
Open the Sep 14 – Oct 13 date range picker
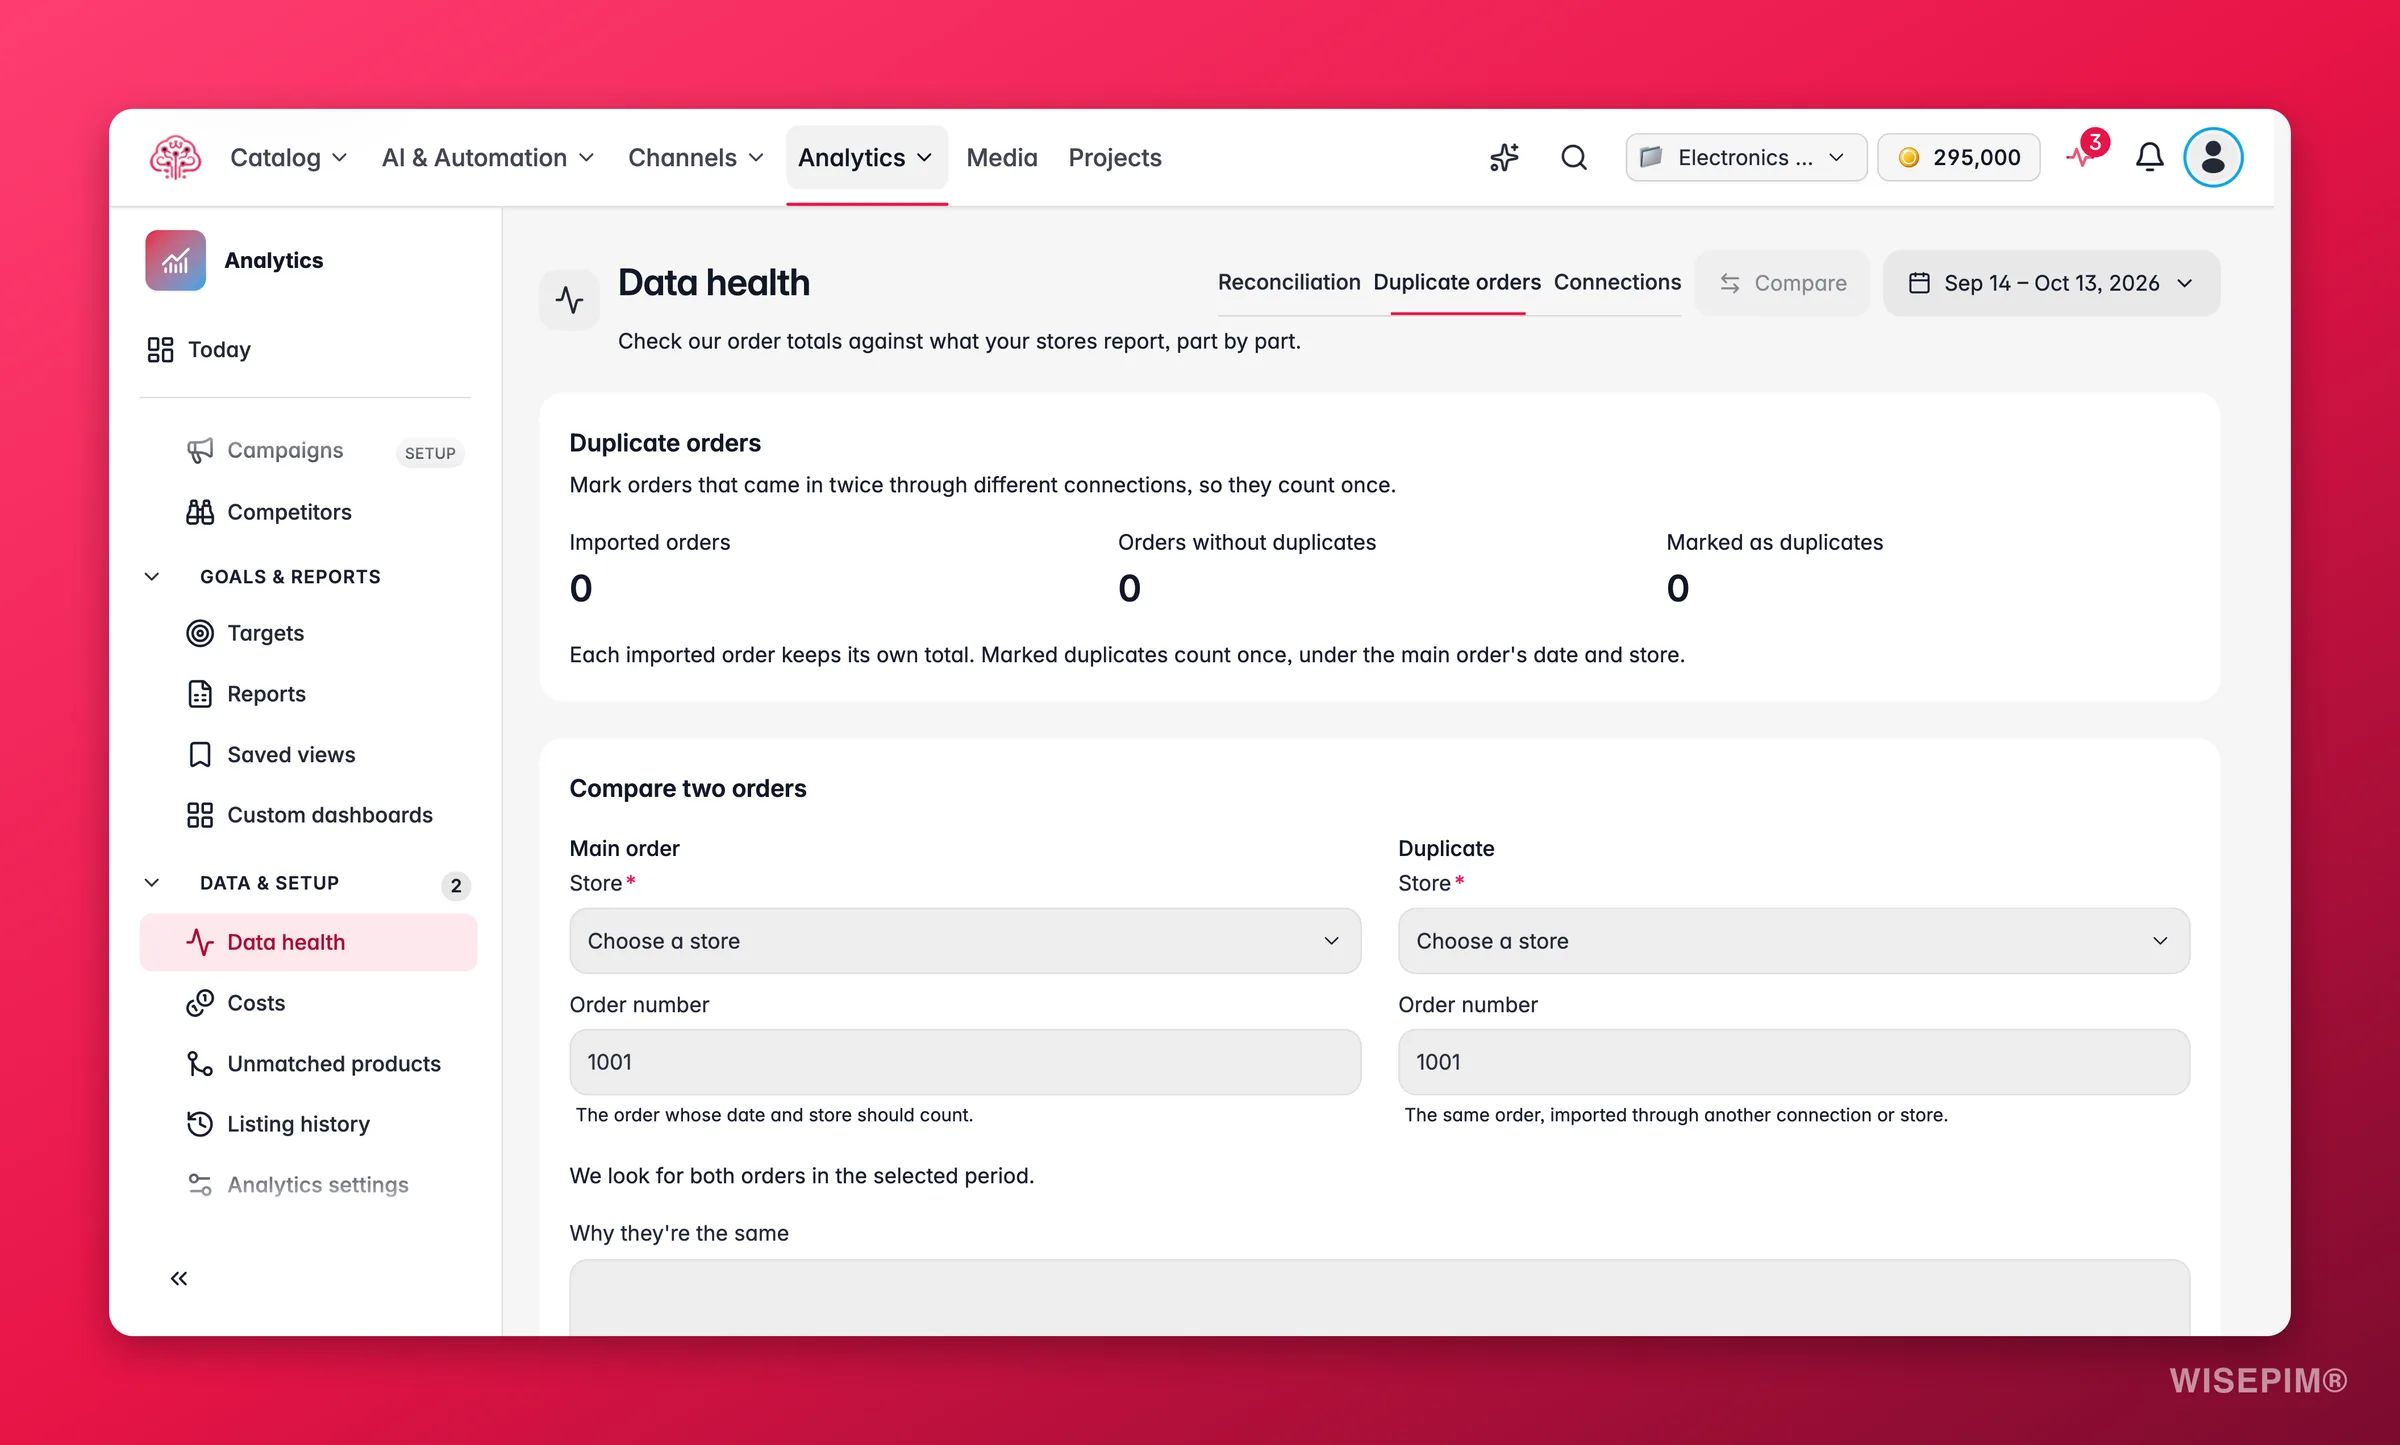tap(2051, 283)
